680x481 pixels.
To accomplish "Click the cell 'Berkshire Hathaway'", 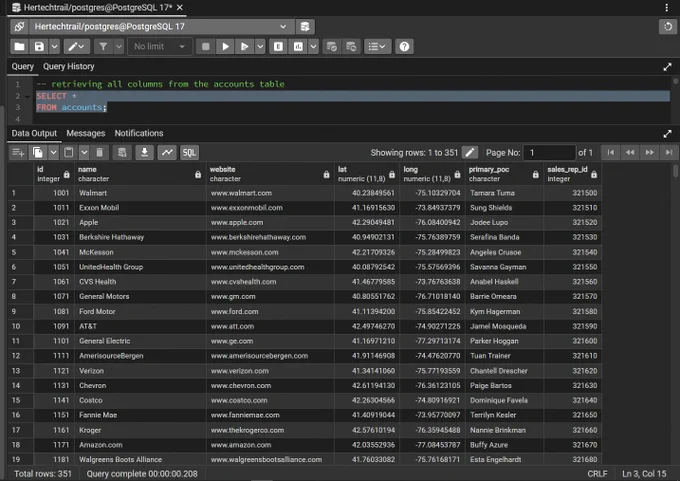I will (140, 237).
